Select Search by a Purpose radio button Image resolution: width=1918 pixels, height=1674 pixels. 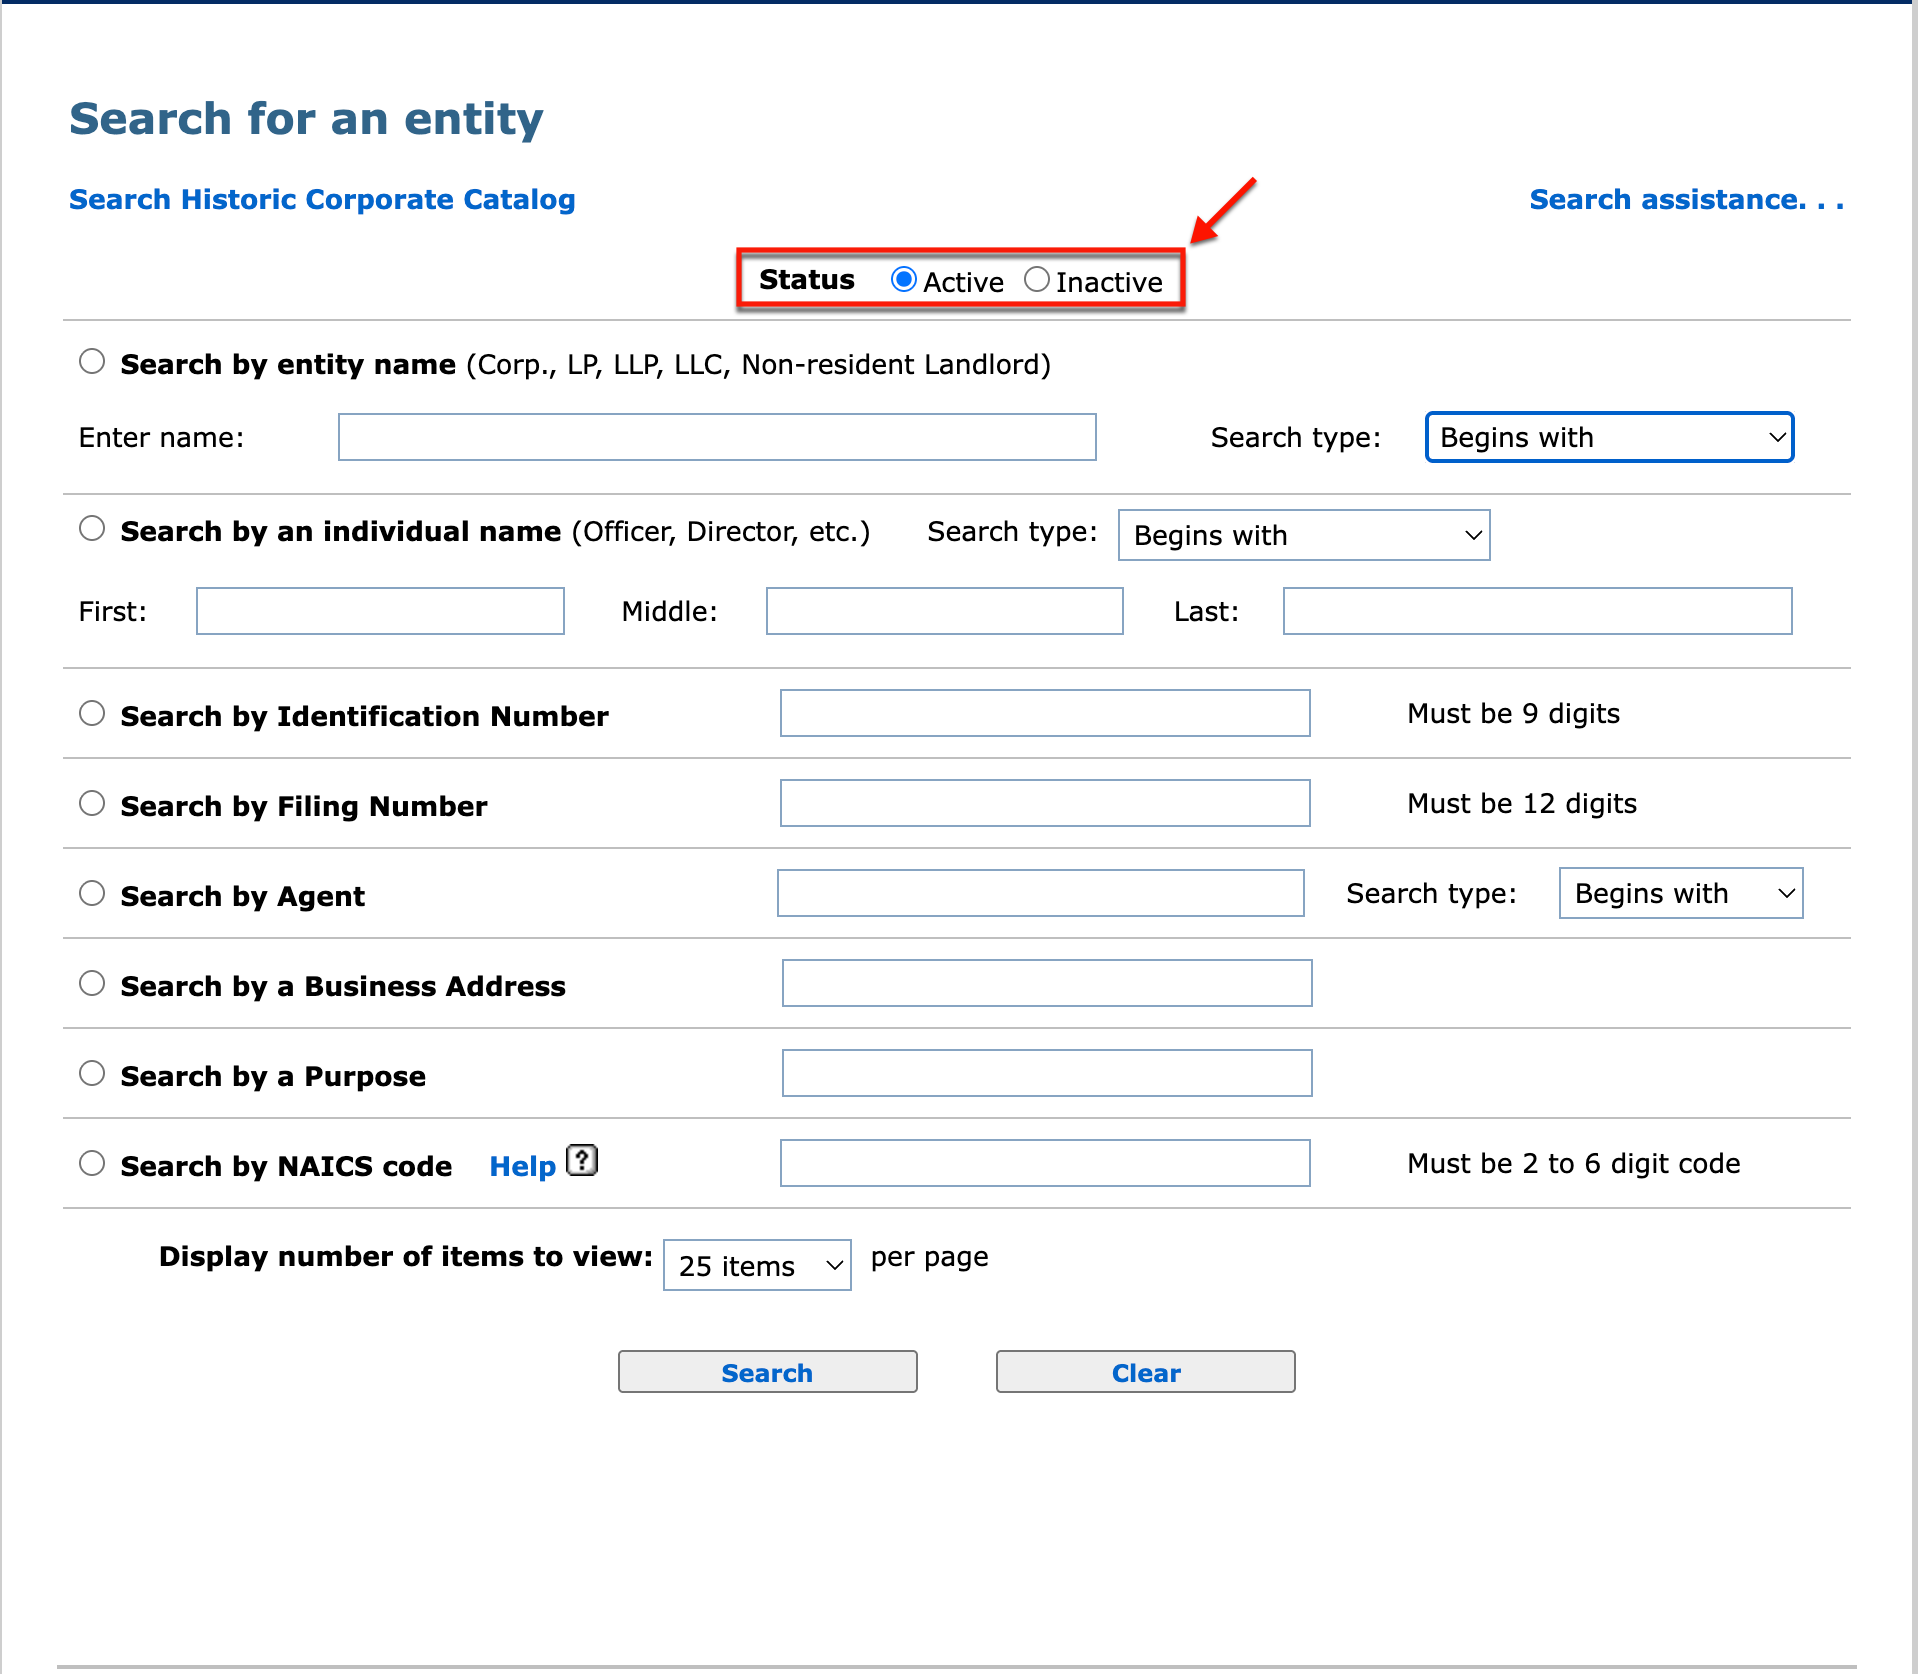click(x=92, y=1074)
